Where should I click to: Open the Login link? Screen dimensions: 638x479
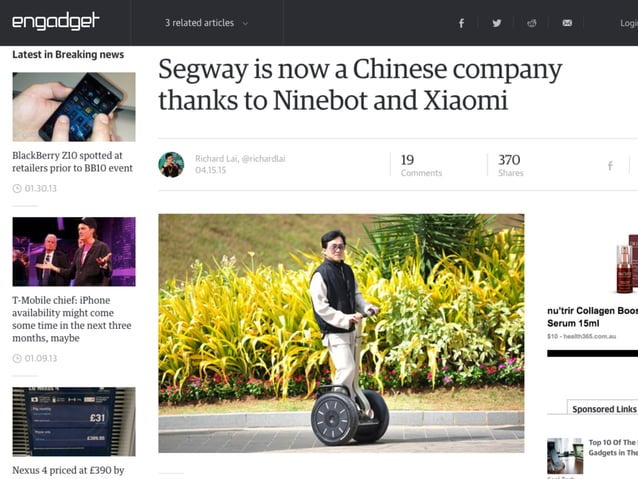click(x=629, y=23)
